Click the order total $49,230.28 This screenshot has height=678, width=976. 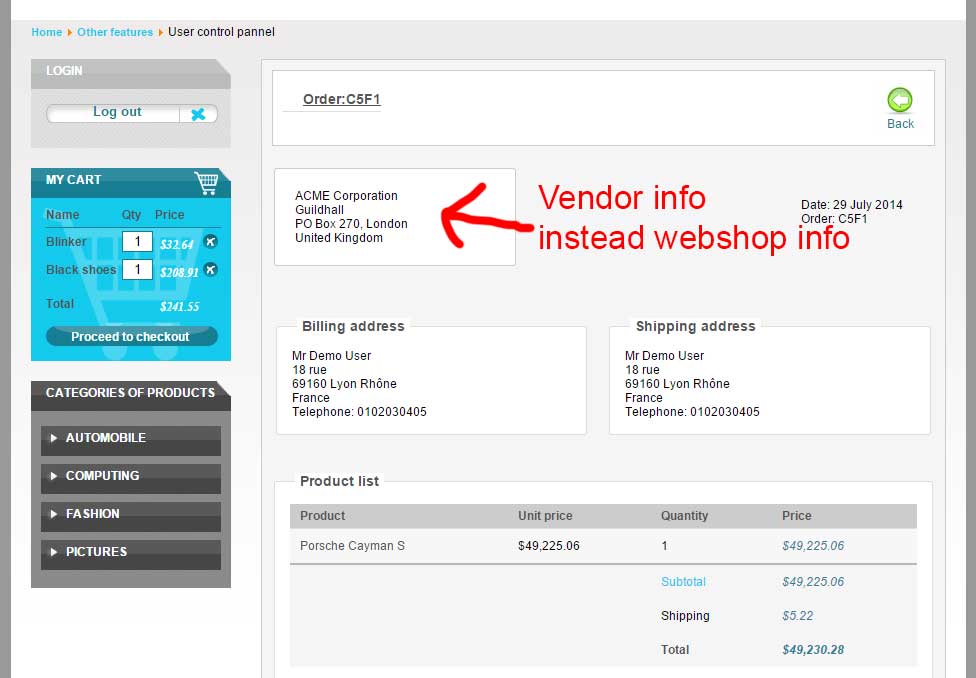tap(813, 649)
